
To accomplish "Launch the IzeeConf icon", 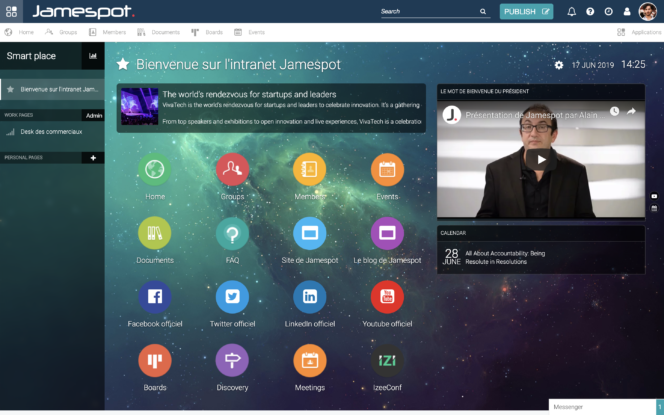I will (x=387, y=361).
